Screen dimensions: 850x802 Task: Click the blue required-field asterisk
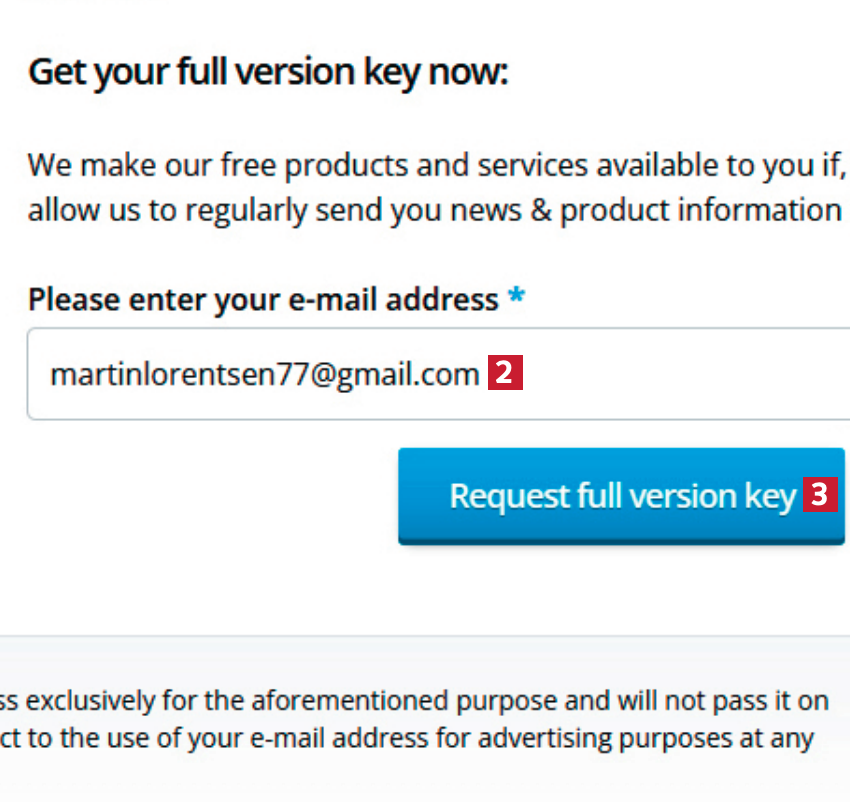tap(516, 299)
